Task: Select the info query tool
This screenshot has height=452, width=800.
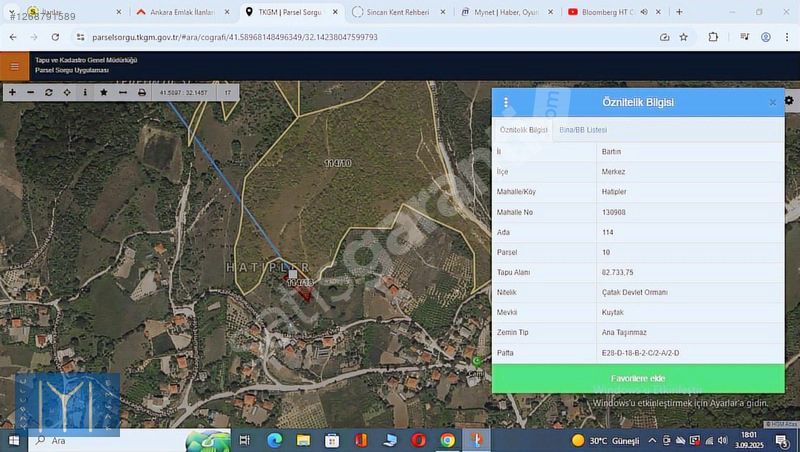Action: (x=85, y=92)
